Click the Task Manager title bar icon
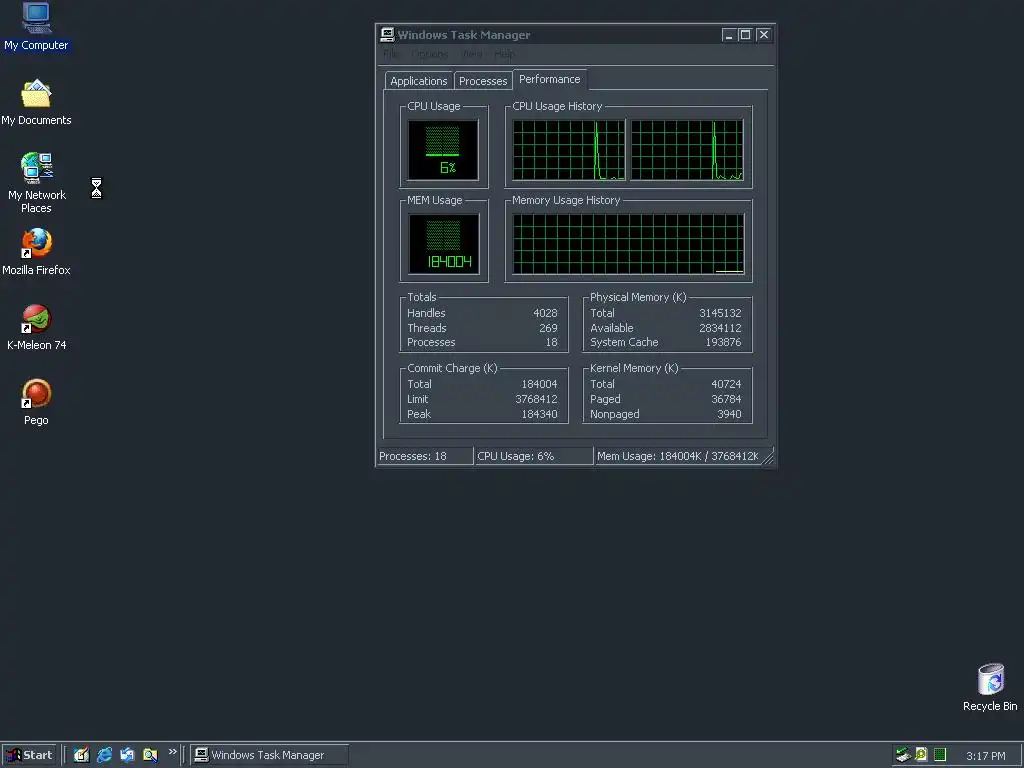Screen dimensions: 1024x768 point(387,35)
